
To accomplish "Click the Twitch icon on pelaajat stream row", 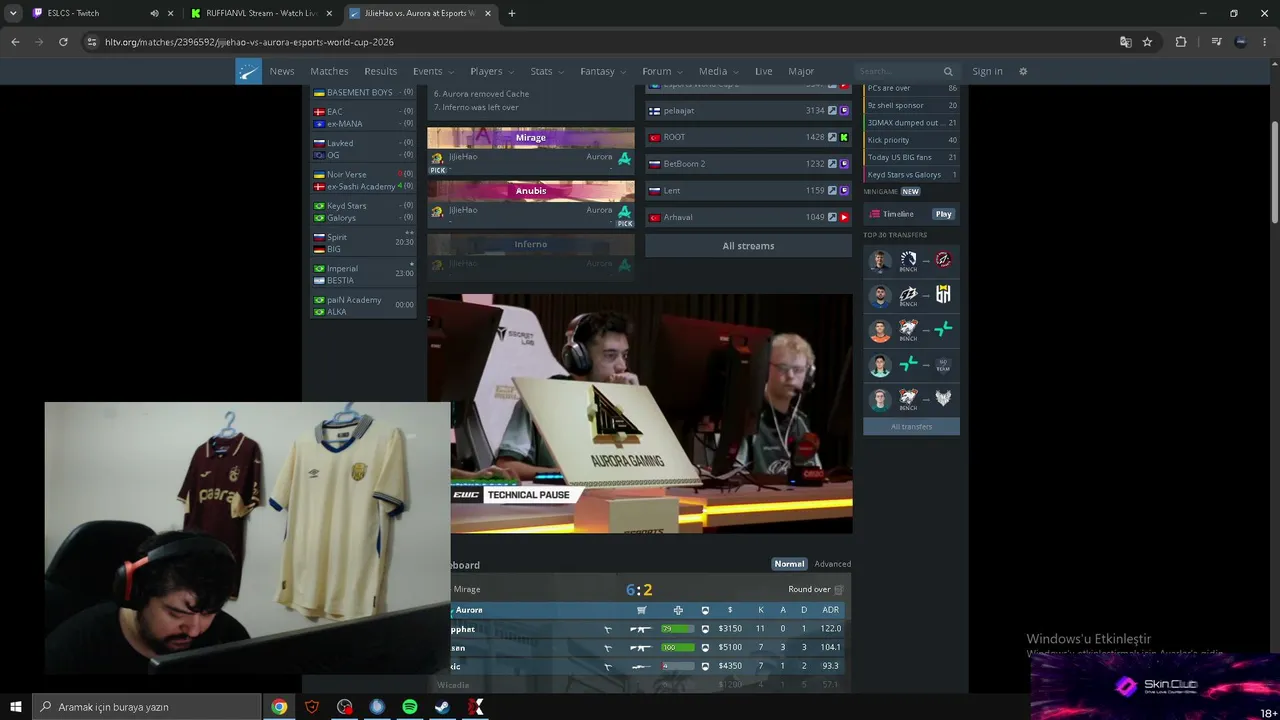I will click(x=844, y=111).
